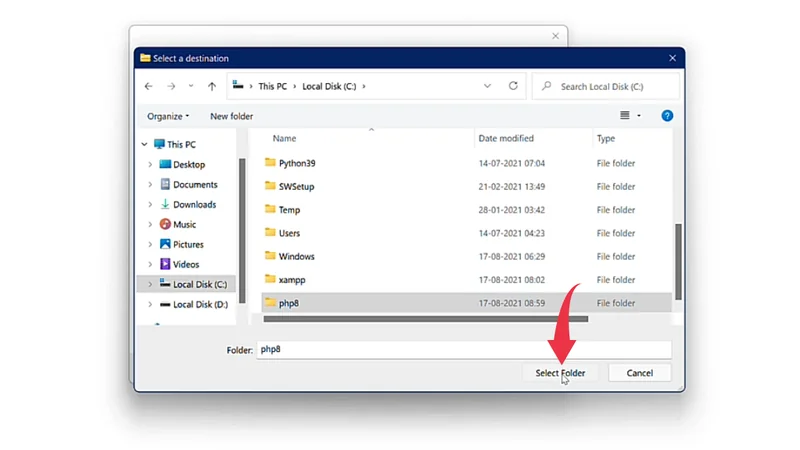The width and height of the screenshot is (800, 450).
Task: Click the Up one level arrow
Action: click(212, 86)
